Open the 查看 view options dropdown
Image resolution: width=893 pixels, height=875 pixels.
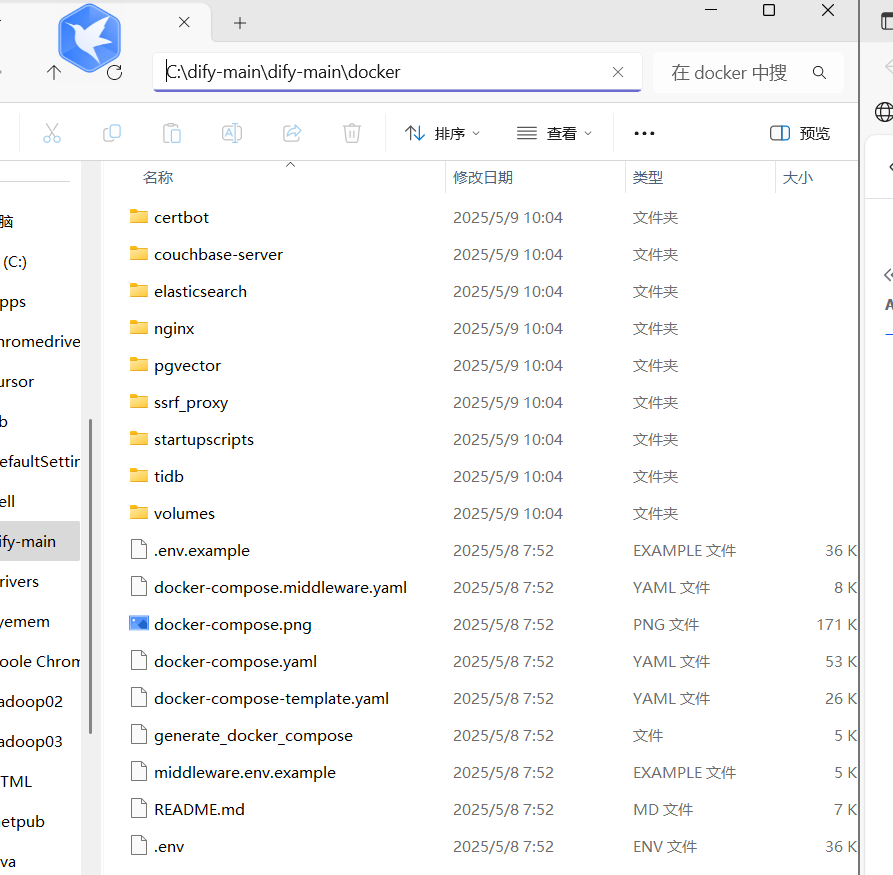tap(554, 133)
